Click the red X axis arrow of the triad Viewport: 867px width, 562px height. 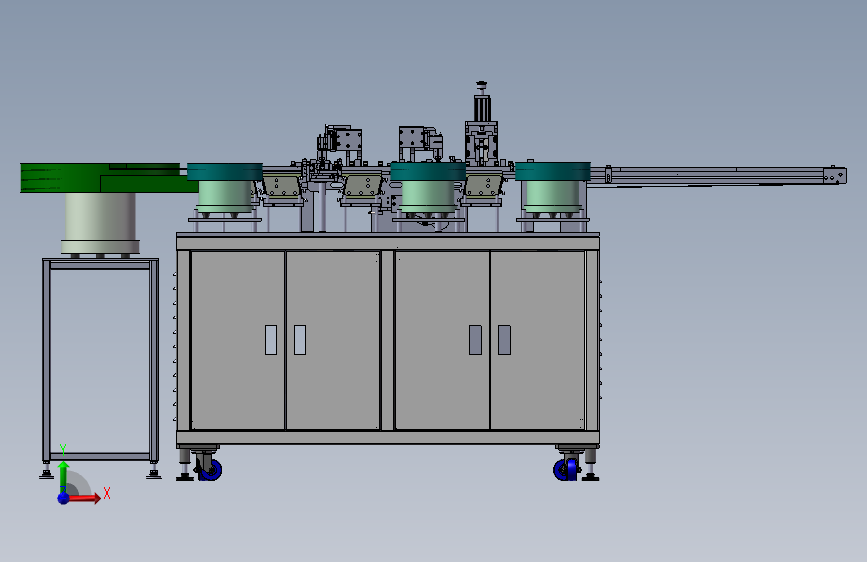[85, 498]
